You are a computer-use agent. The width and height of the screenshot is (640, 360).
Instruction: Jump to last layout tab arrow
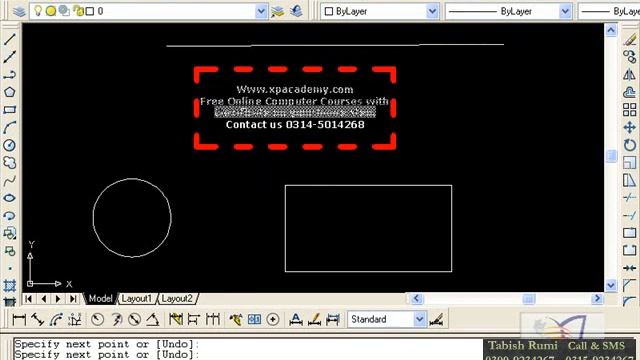[x=73, y=299]
